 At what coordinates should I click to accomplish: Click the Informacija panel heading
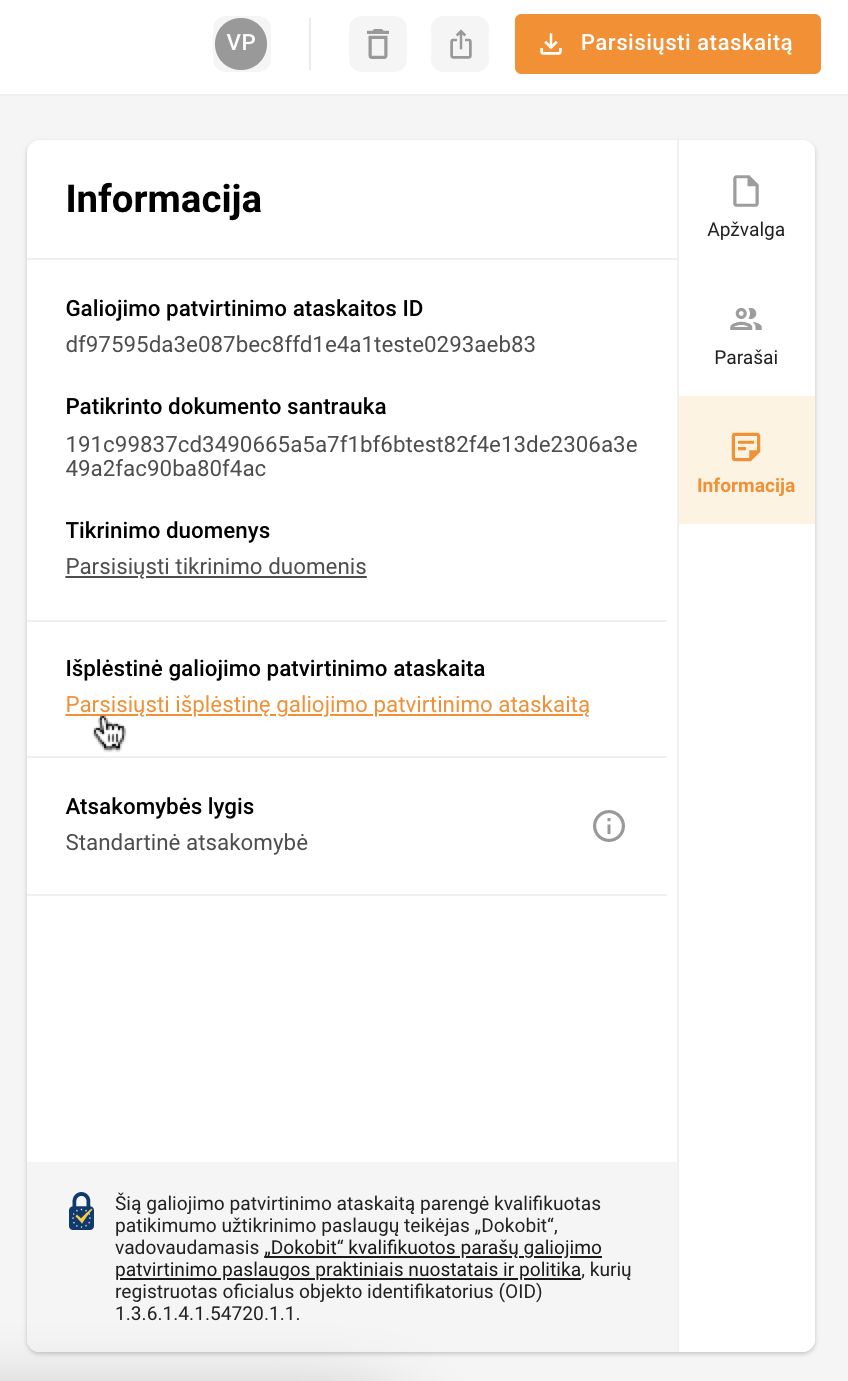(164, 199)
